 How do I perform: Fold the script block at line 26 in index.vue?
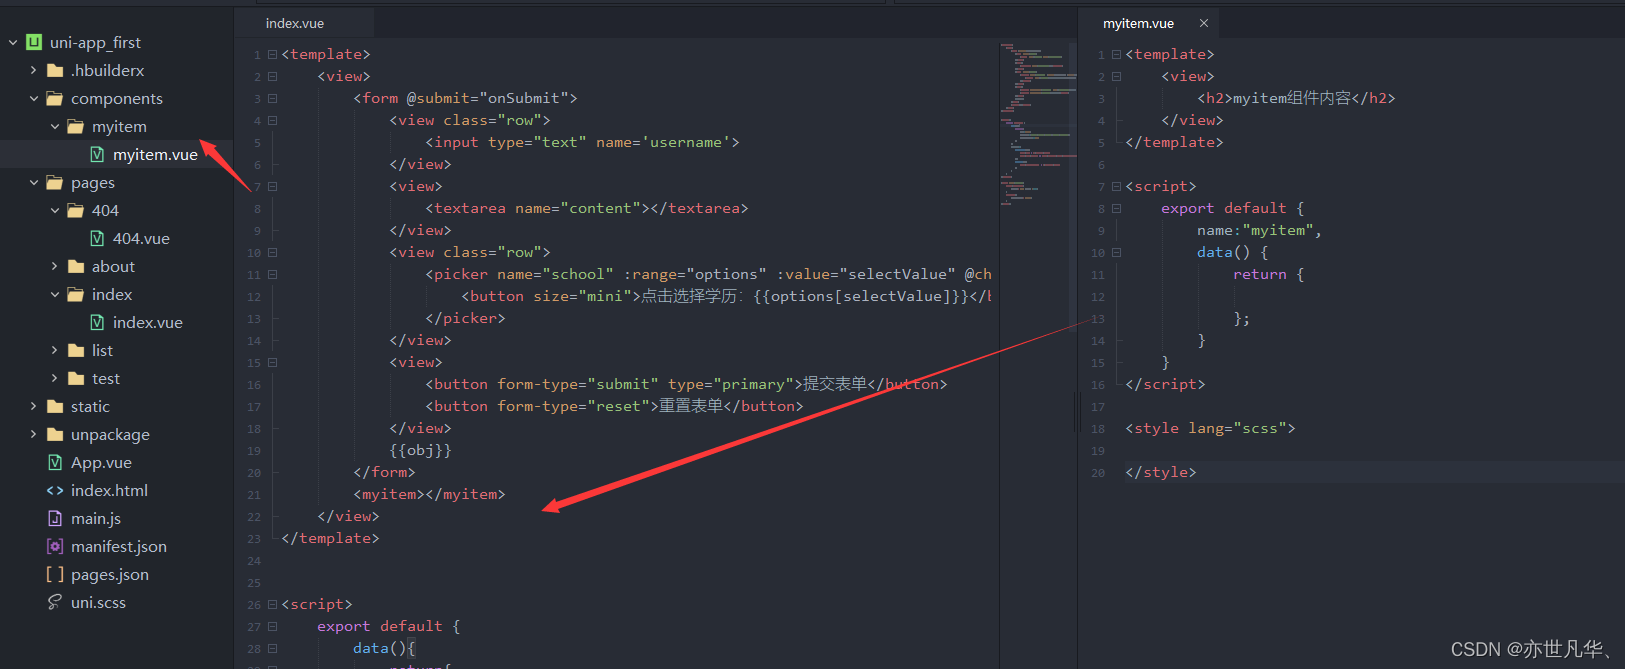point(272,605)
